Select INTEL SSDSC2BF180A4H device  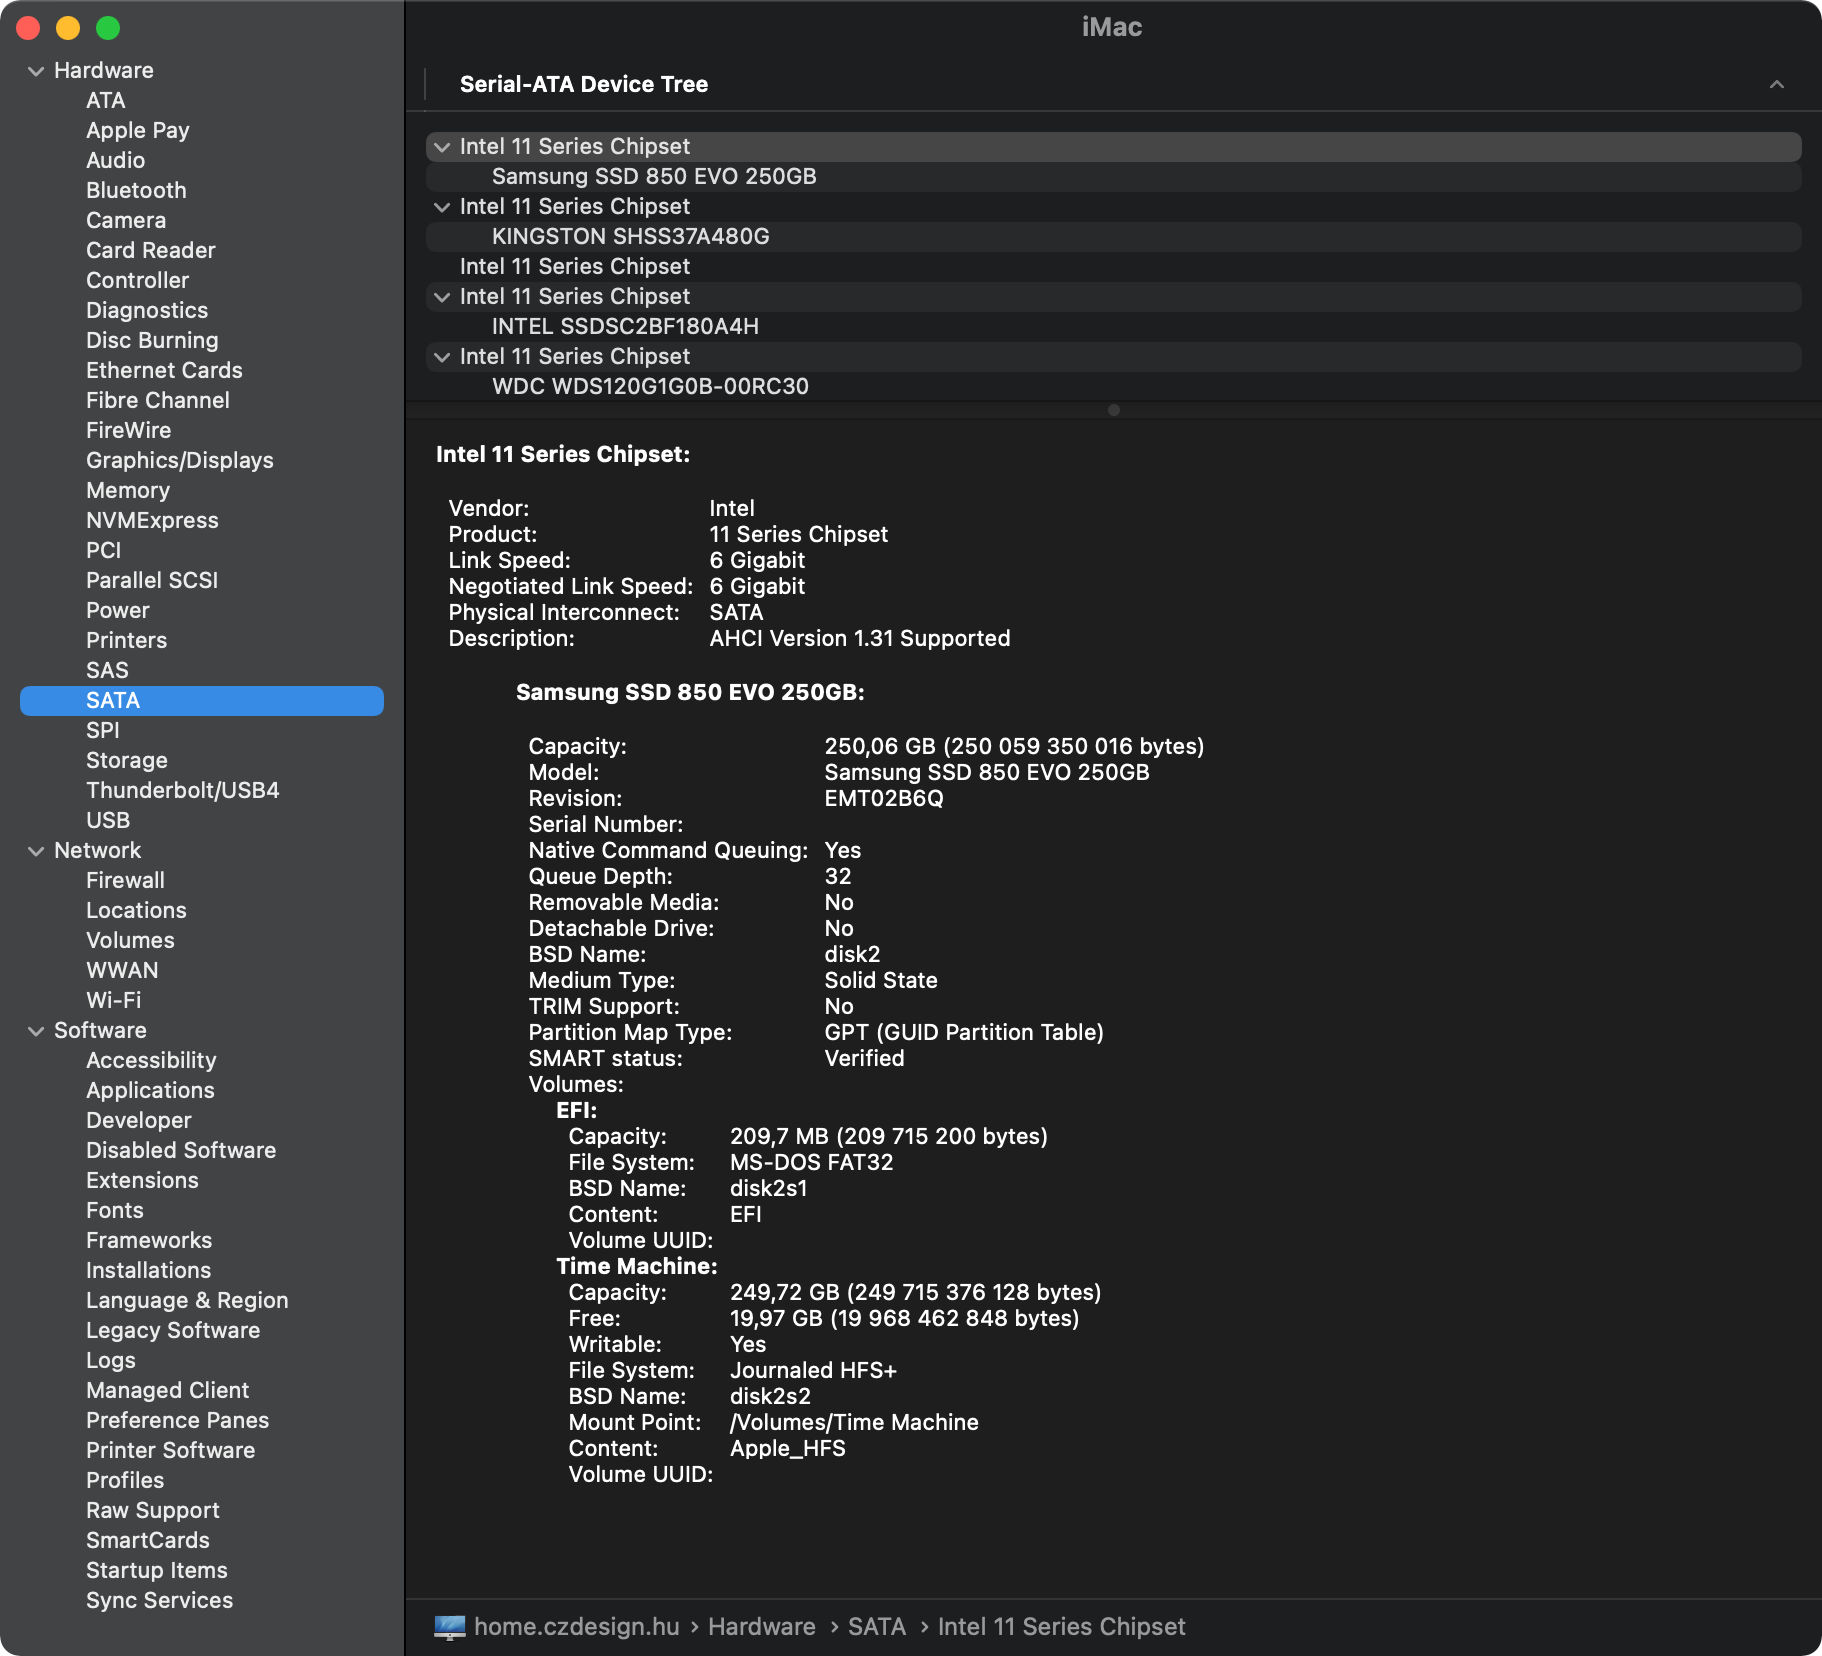click(x=1114, y=327)
